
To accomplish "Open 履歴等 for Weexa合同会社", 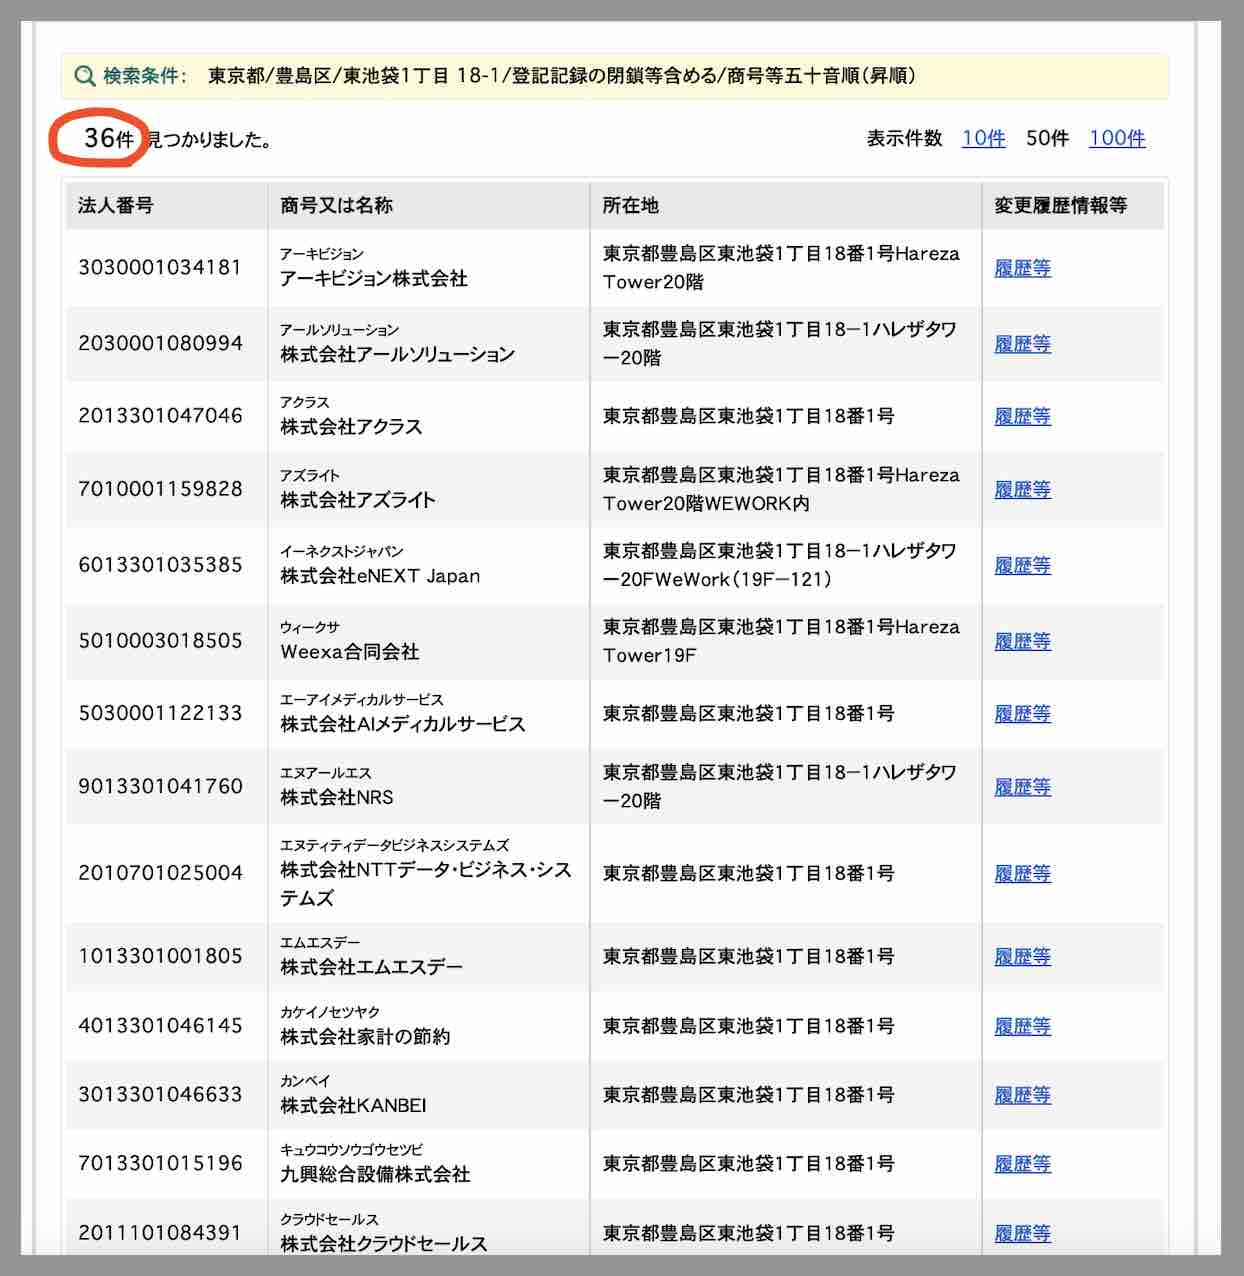I will pyautogui.click(x=1022, y=642).
